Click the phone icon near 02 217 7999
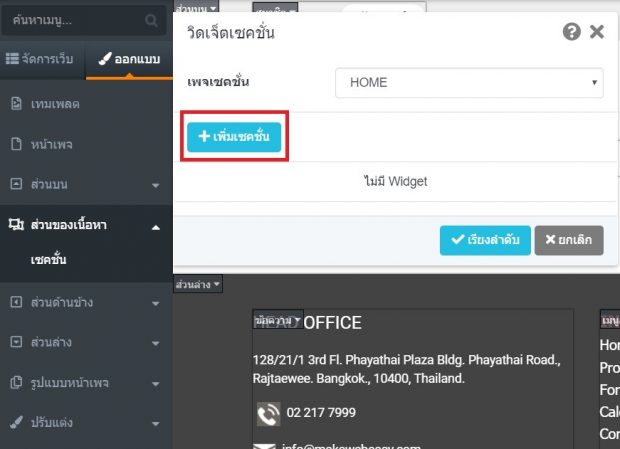The width and height of the screenshot is (620, 449). [x=268, y=414]
